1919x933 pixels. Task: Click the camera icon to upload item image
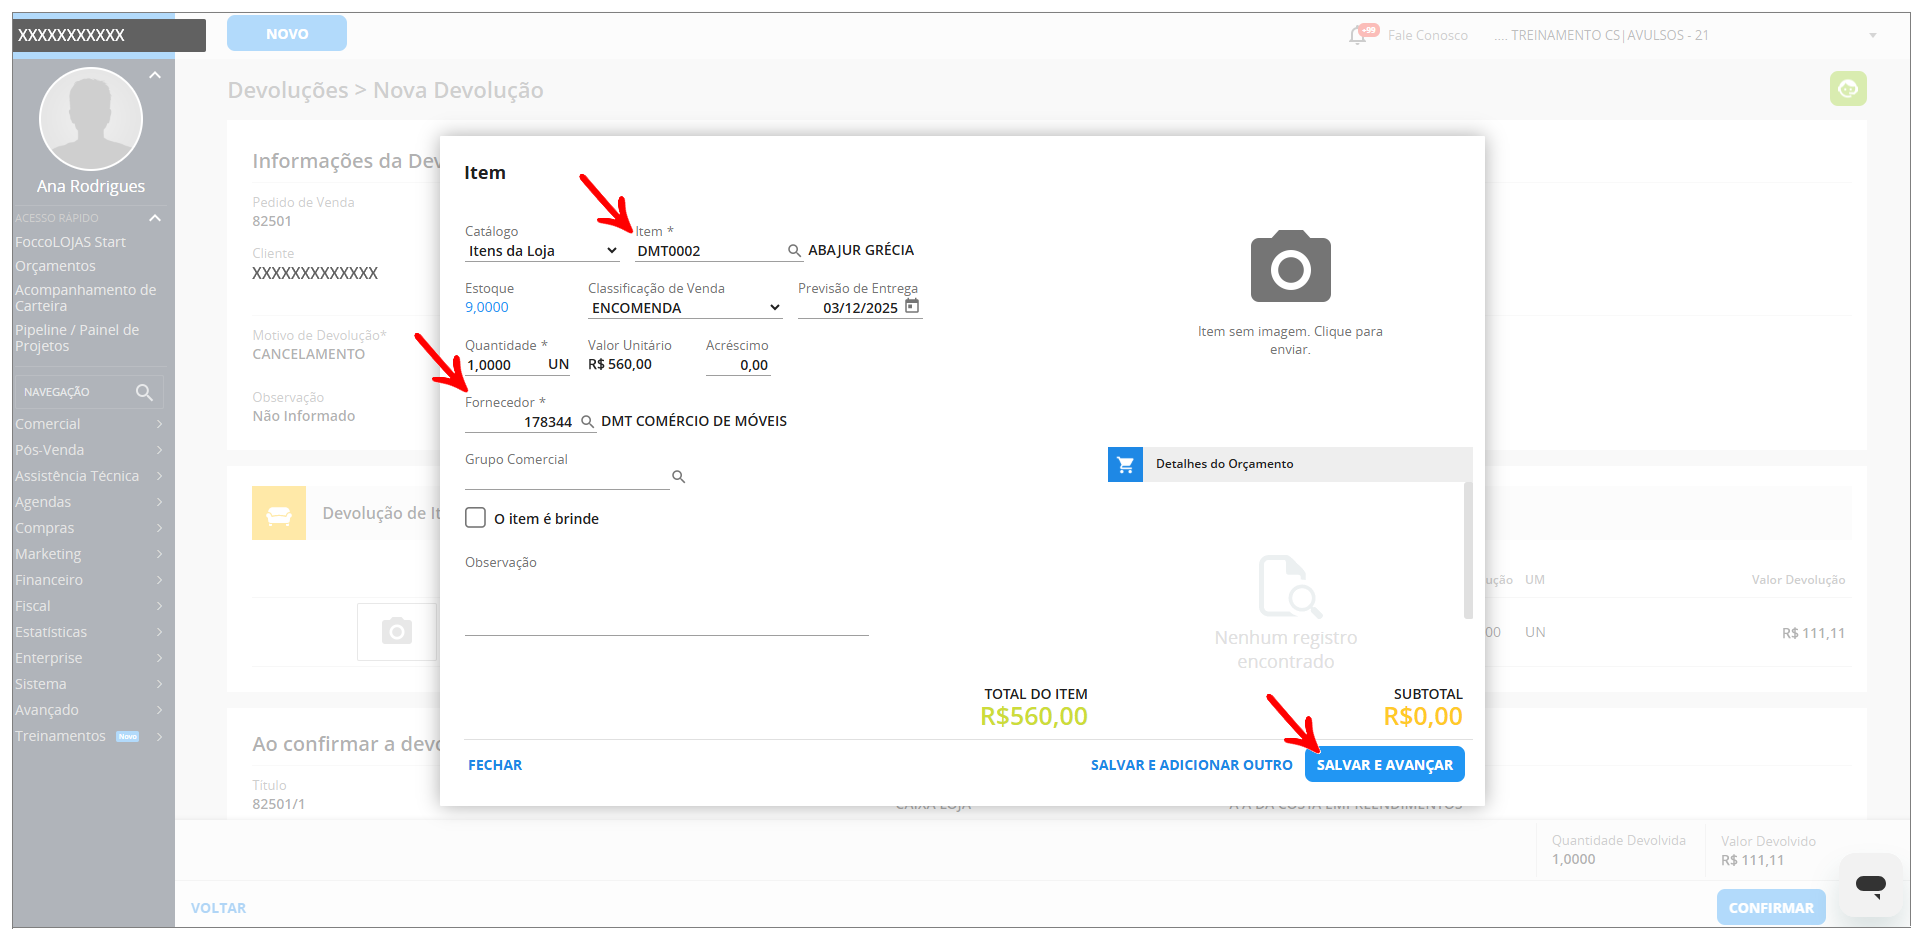[x=1290, y=267]
